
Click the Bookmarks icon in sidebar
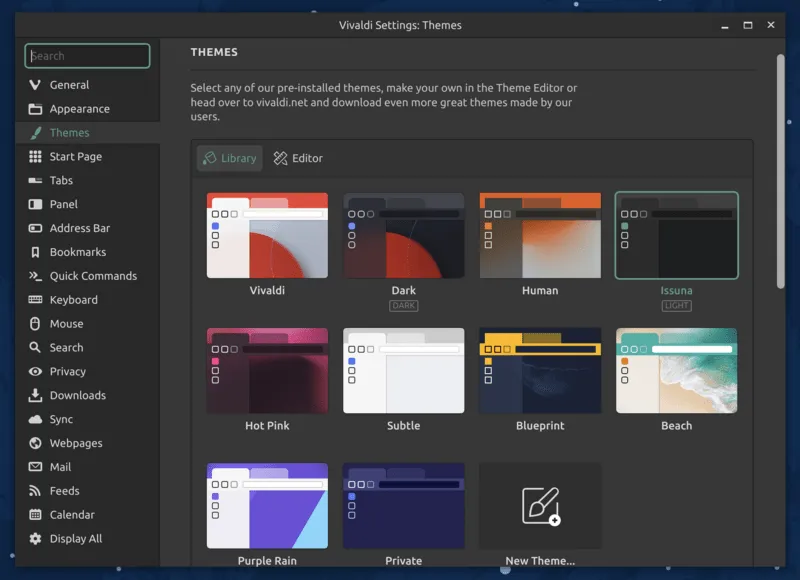pos(36,252)
